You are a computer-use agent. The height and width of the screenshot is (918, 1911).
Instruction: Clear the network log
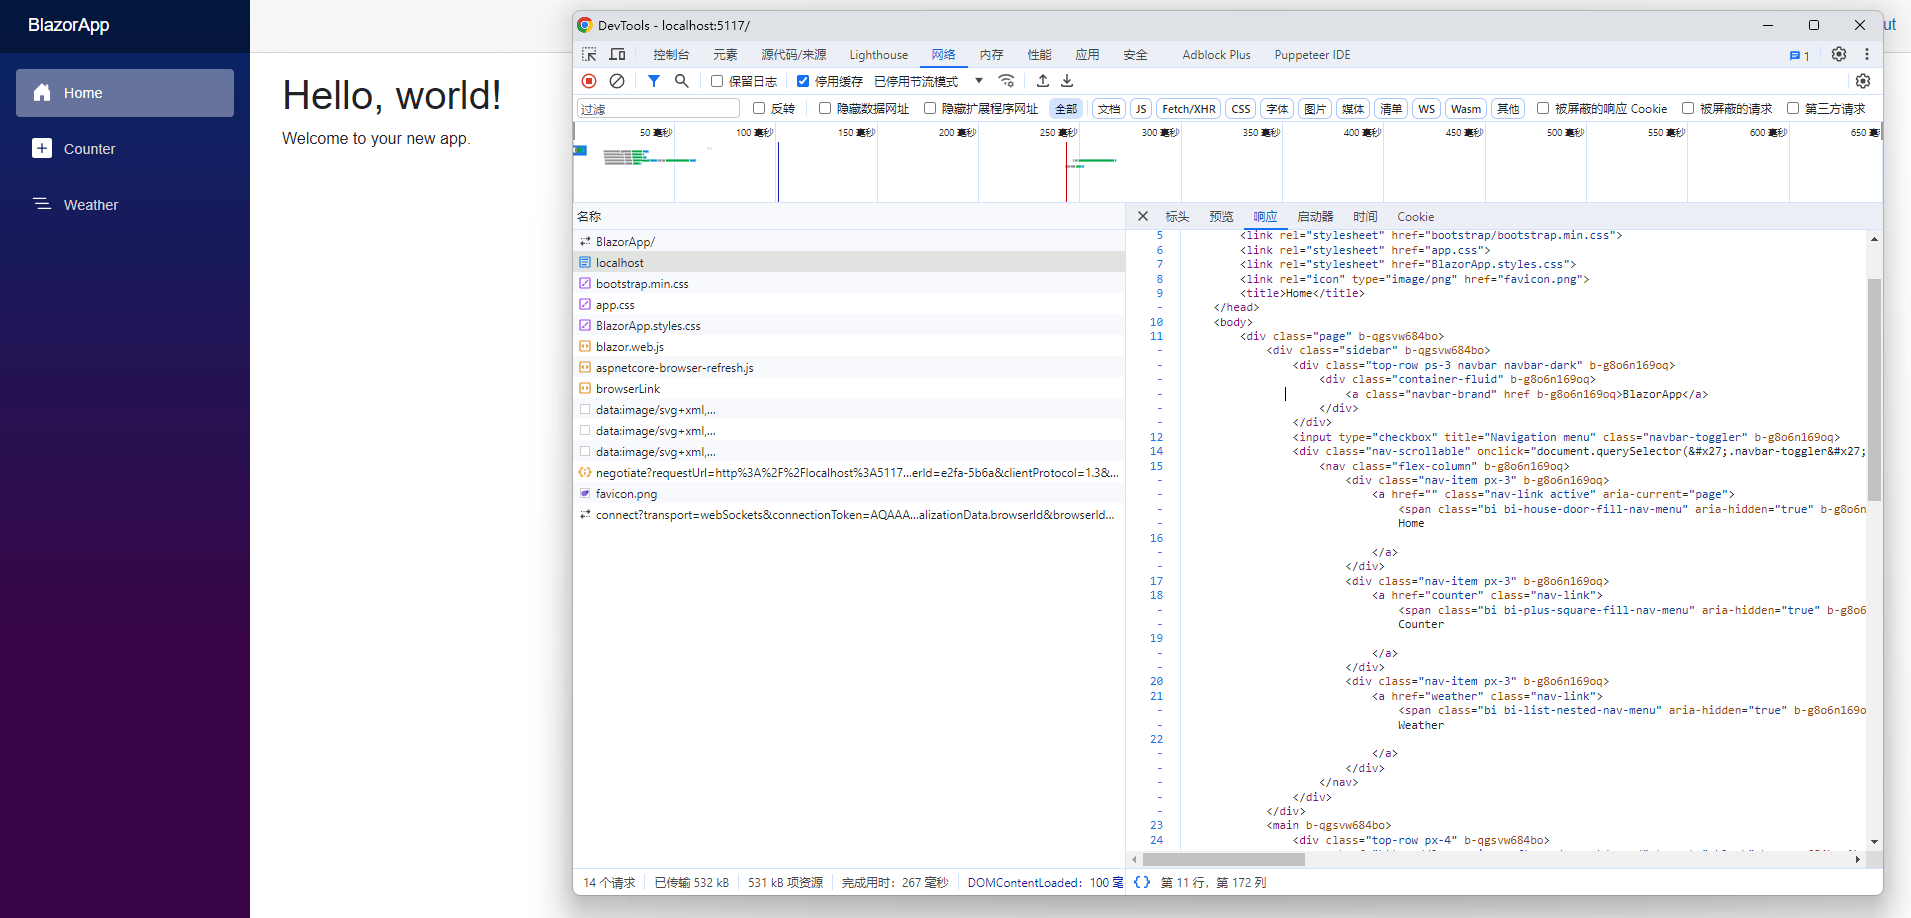click(617, 81)
